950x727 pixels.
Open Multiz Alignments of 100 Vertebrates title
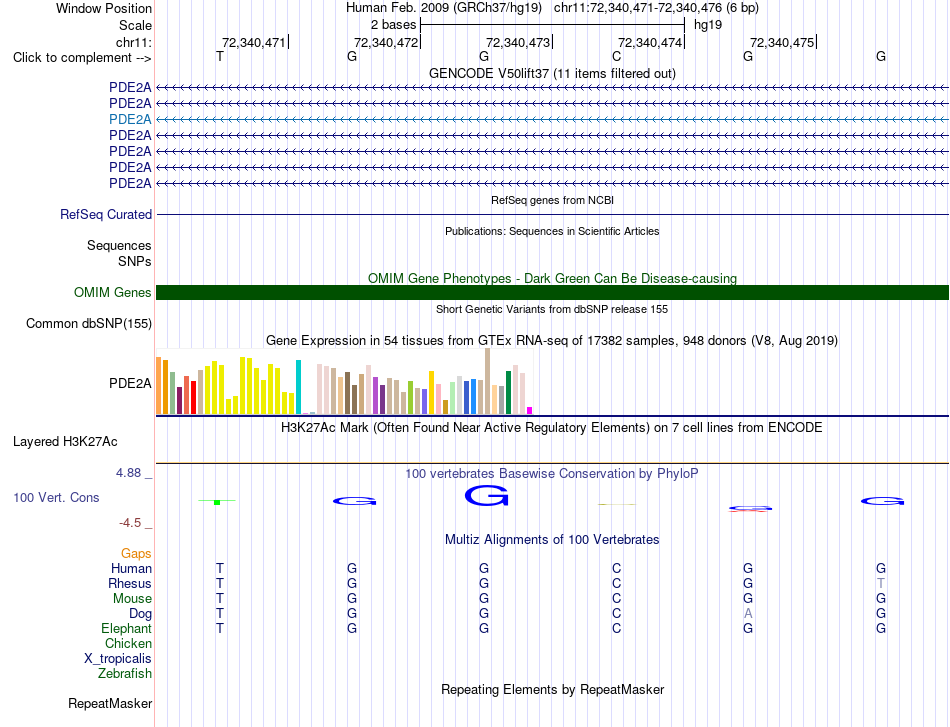pyautogui.click(x=552, y=540)
